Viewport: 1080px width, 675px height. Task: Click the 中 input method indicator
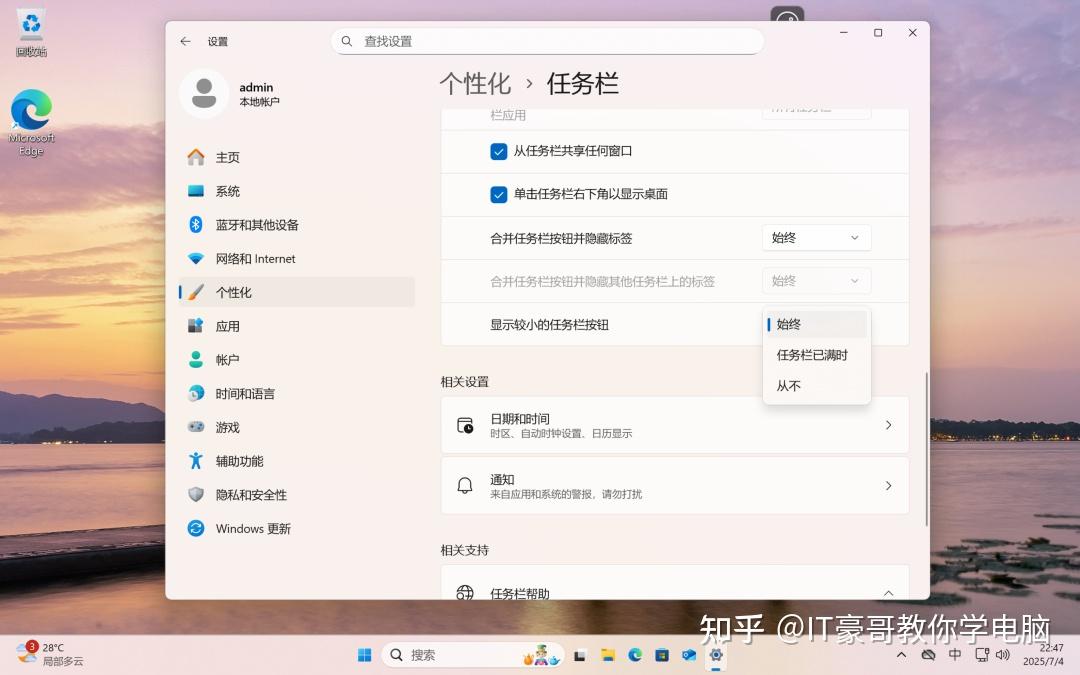tap(955, 655)
